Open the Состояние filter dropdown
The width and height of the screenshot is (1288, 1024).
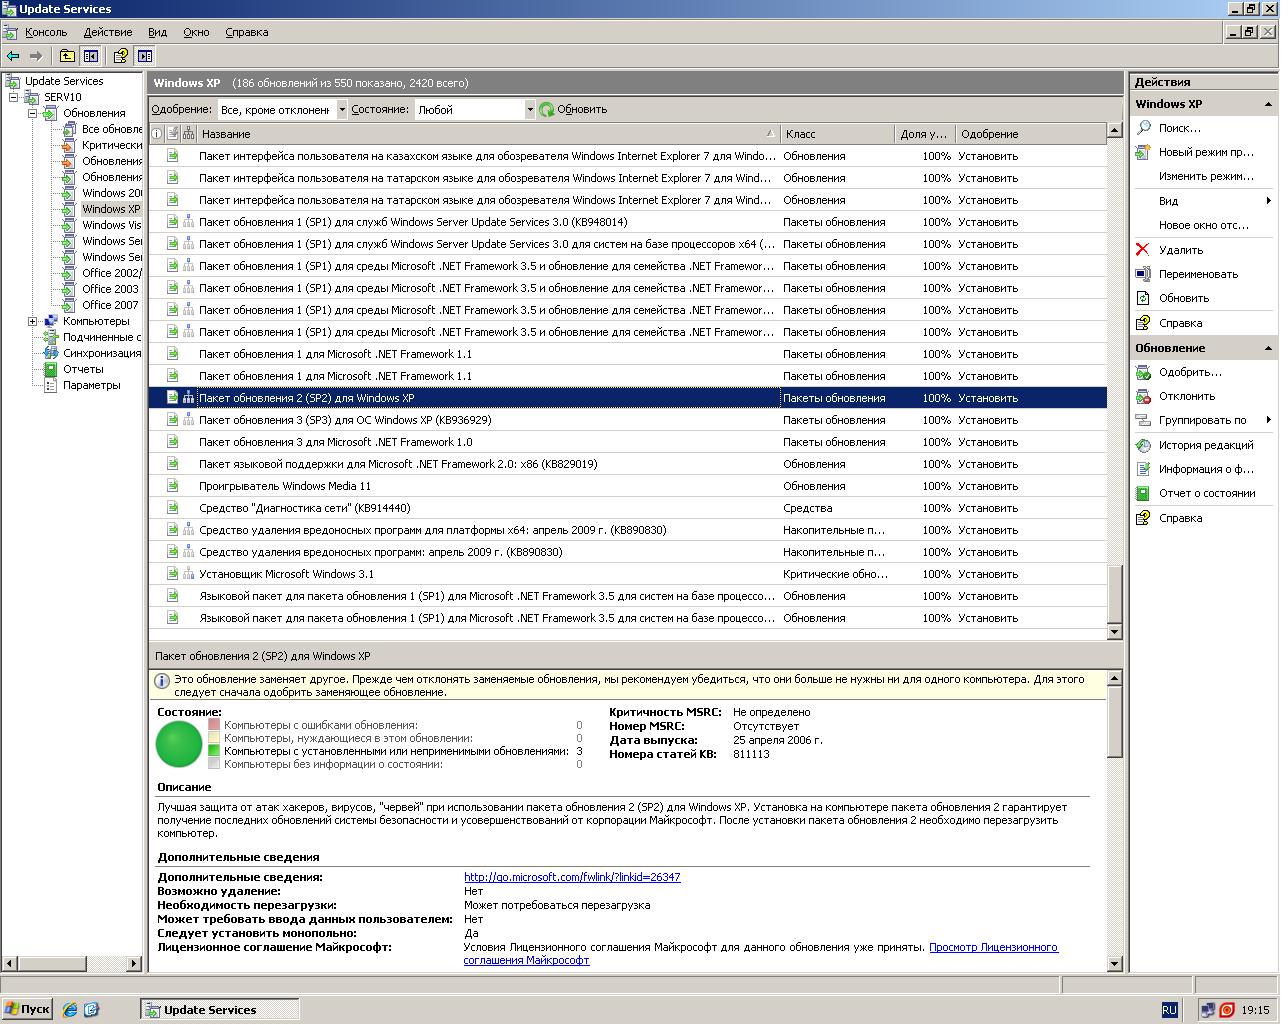click(530, 110)
